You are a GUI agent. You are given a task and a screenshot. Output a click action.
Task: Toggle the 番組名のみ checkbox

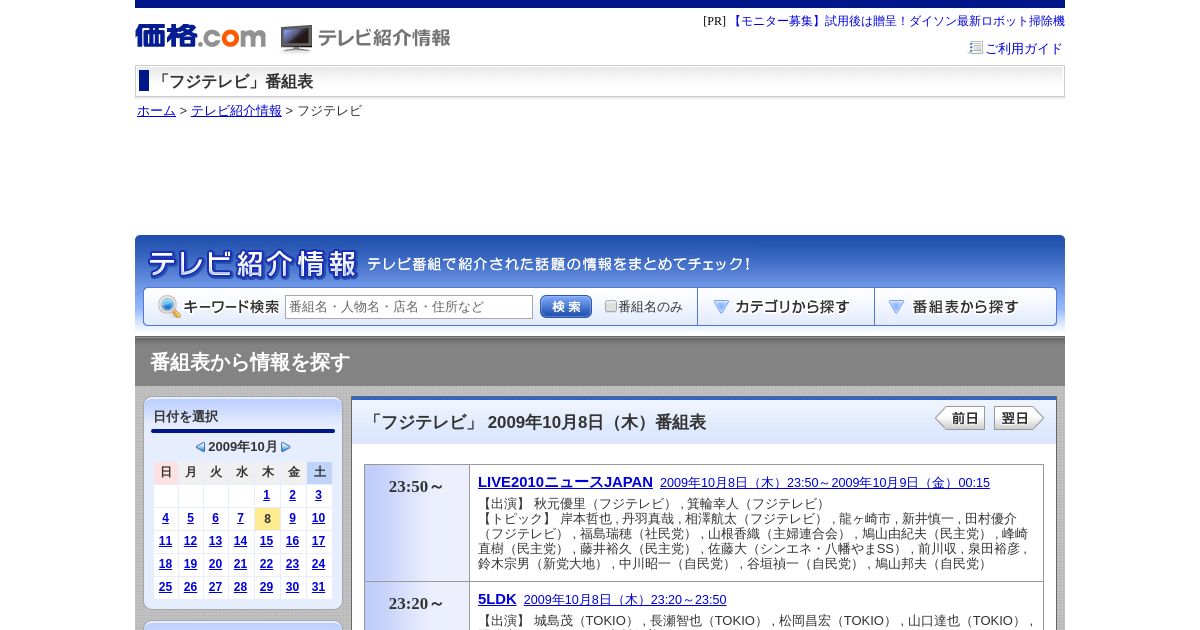[x=611, y=306]
